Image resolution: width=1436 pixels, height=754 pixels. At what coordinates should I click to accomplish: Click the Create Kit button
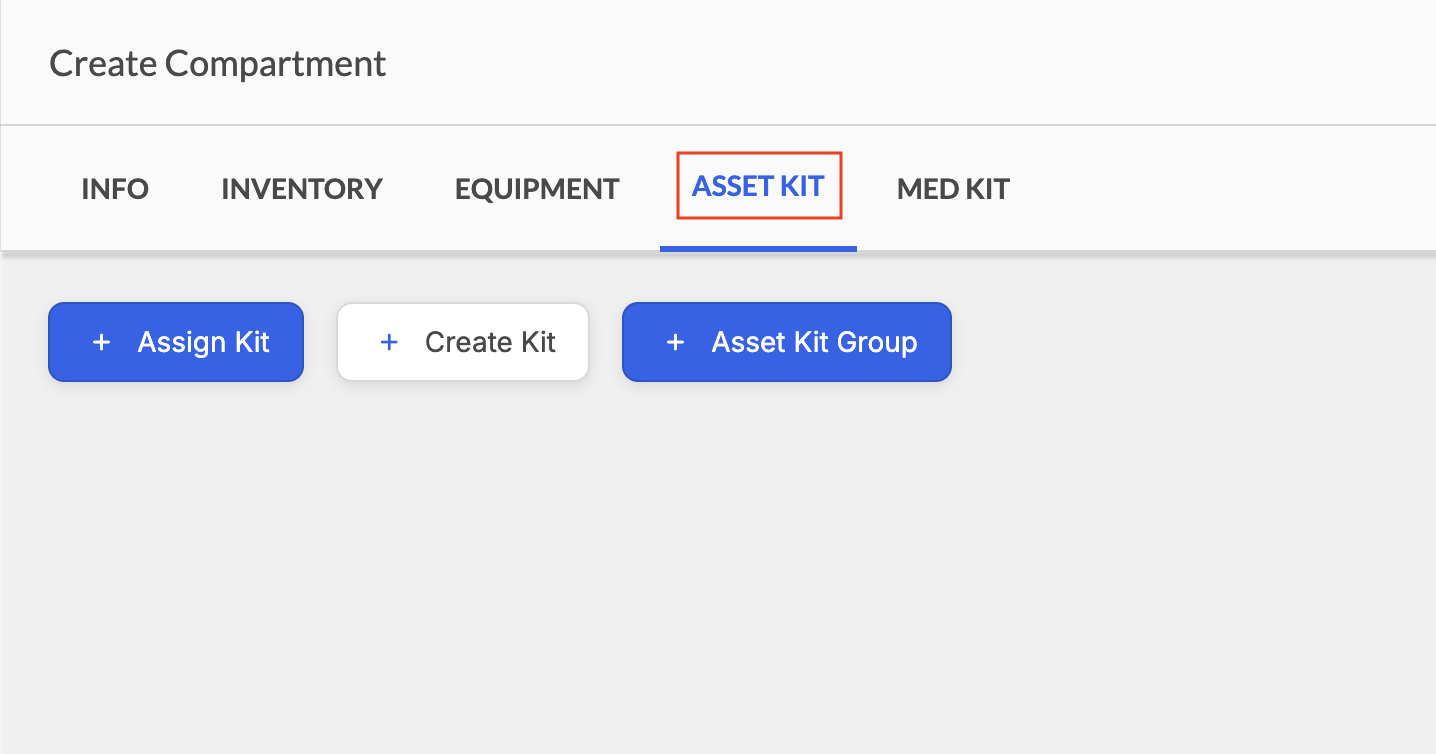(463, 342)
